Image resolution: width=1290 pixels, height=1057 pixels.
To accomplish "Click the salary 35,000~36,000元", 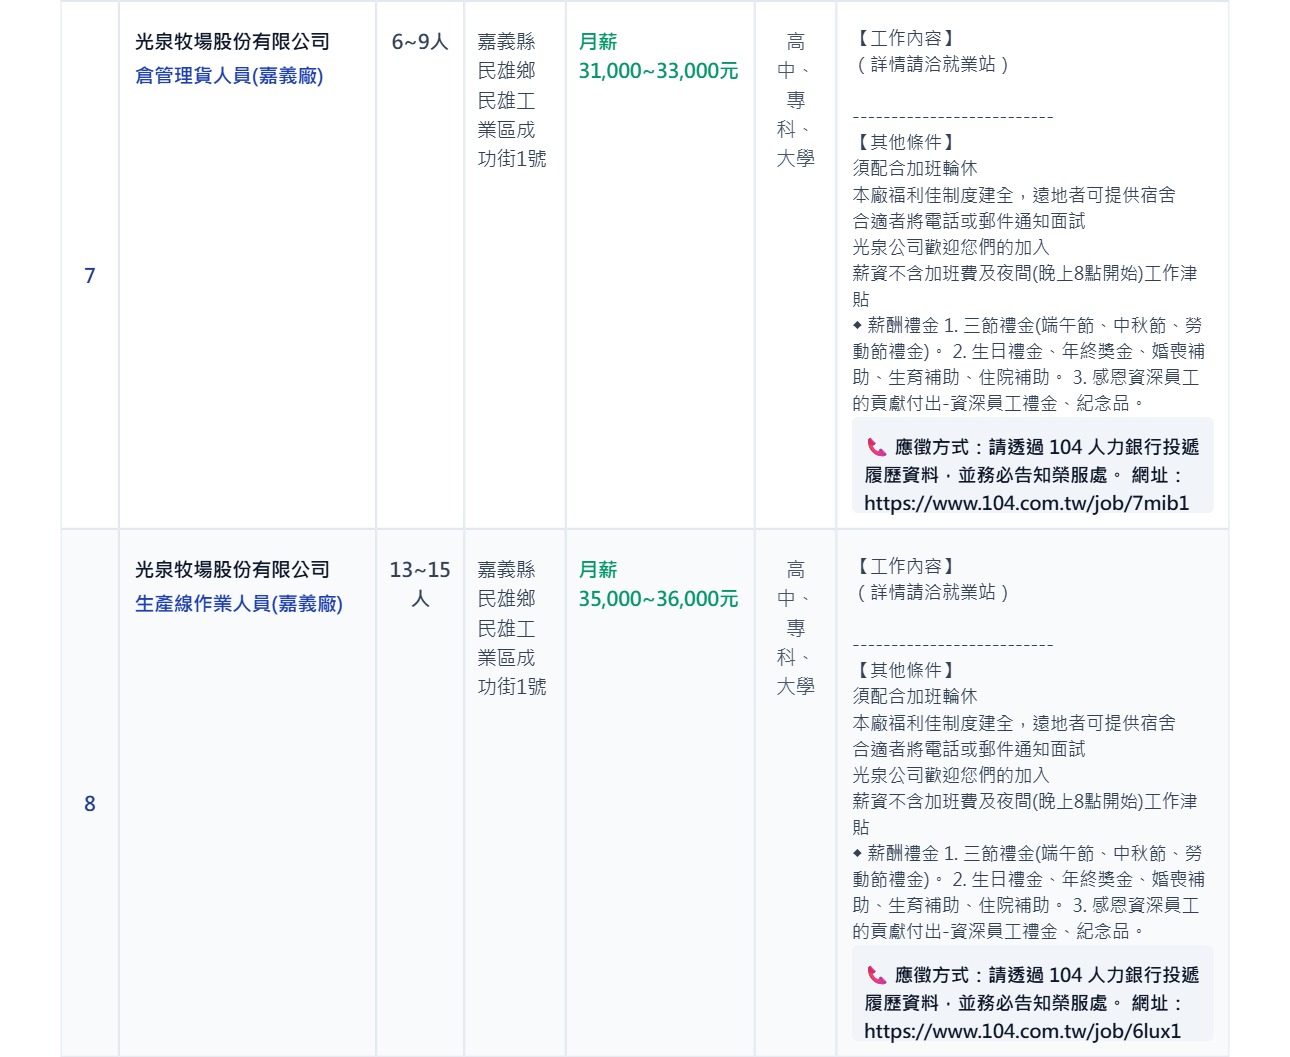I will tap(659, 599).
